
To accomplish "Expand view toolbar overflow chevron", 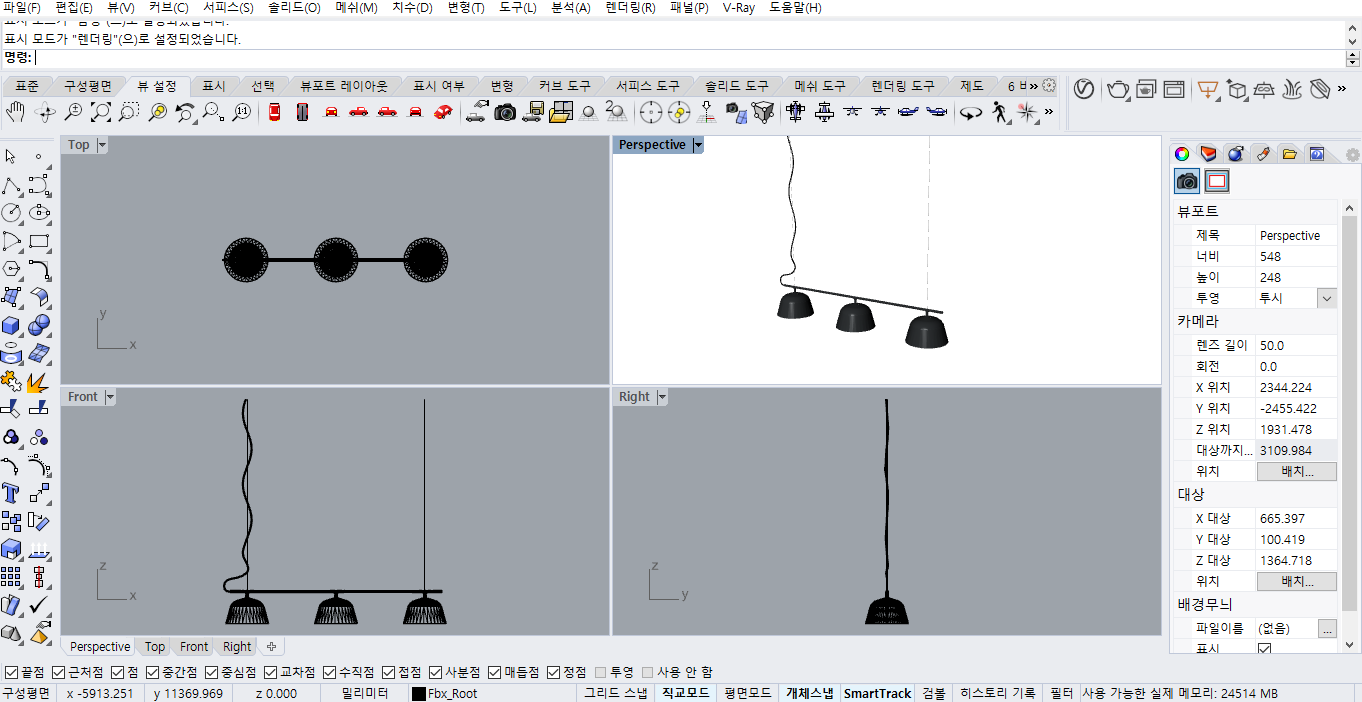I will click(x=1048, y=112).
